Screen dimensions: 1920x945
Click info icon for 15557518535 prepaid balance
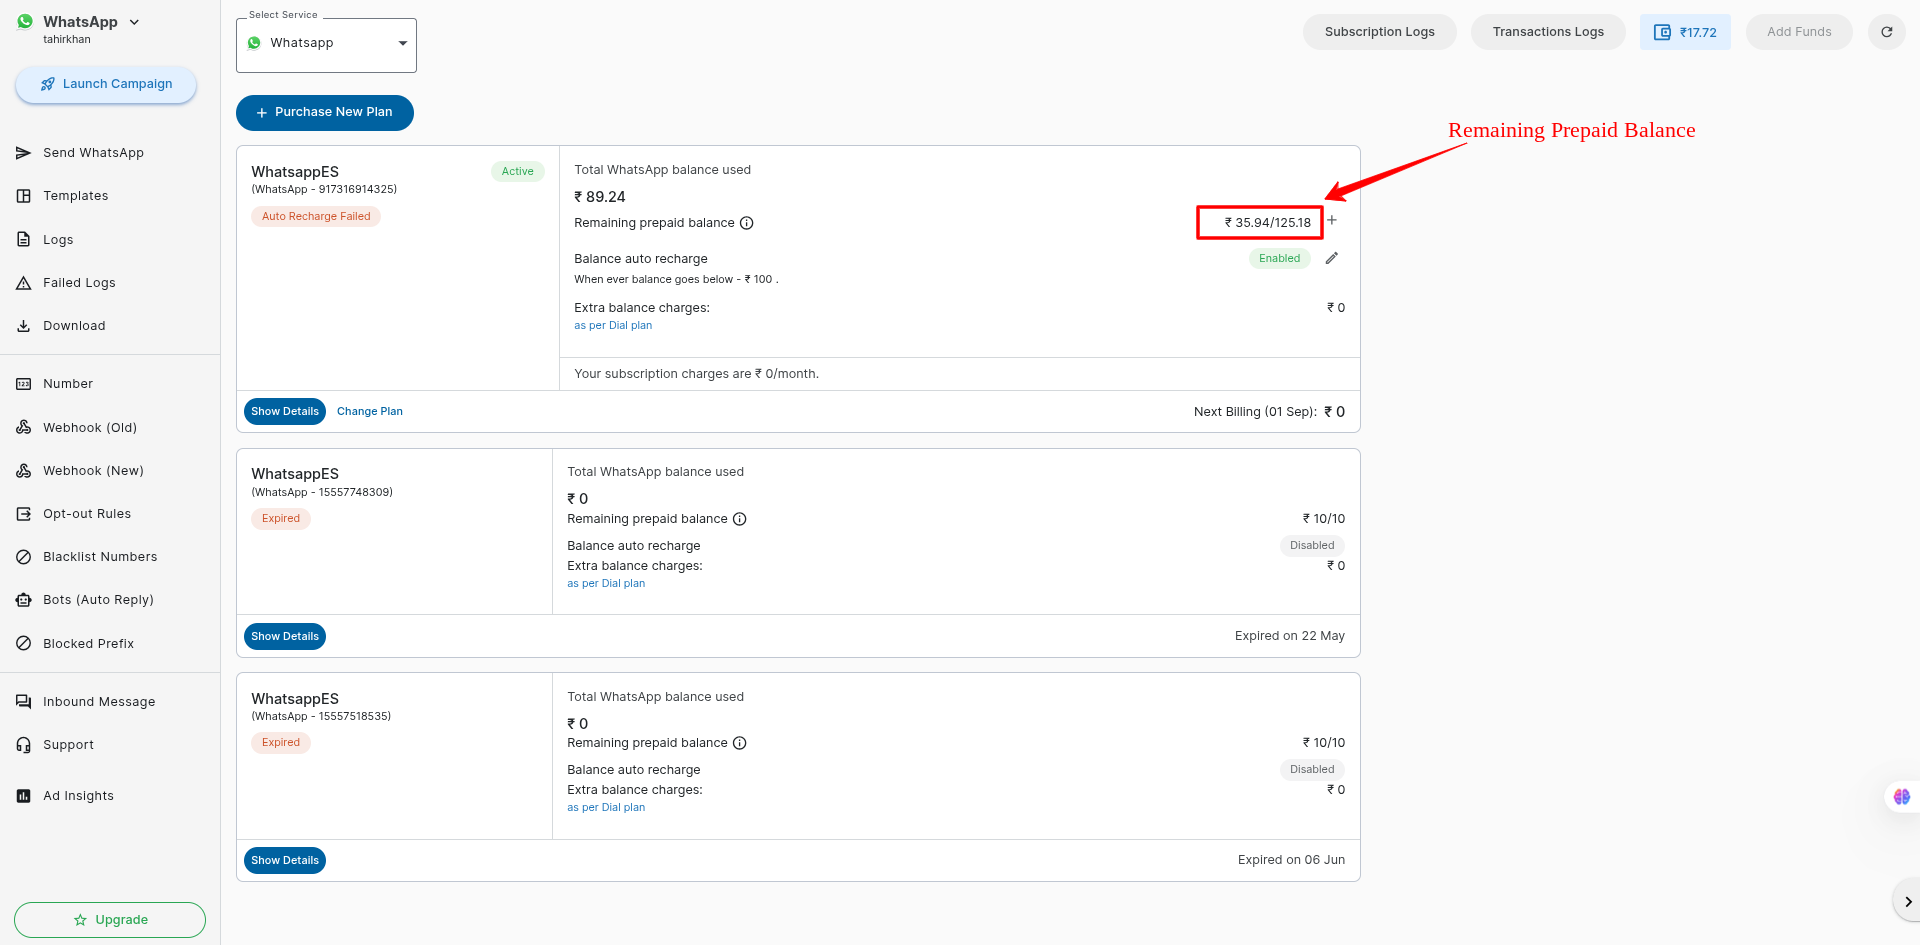pos(740,743)
